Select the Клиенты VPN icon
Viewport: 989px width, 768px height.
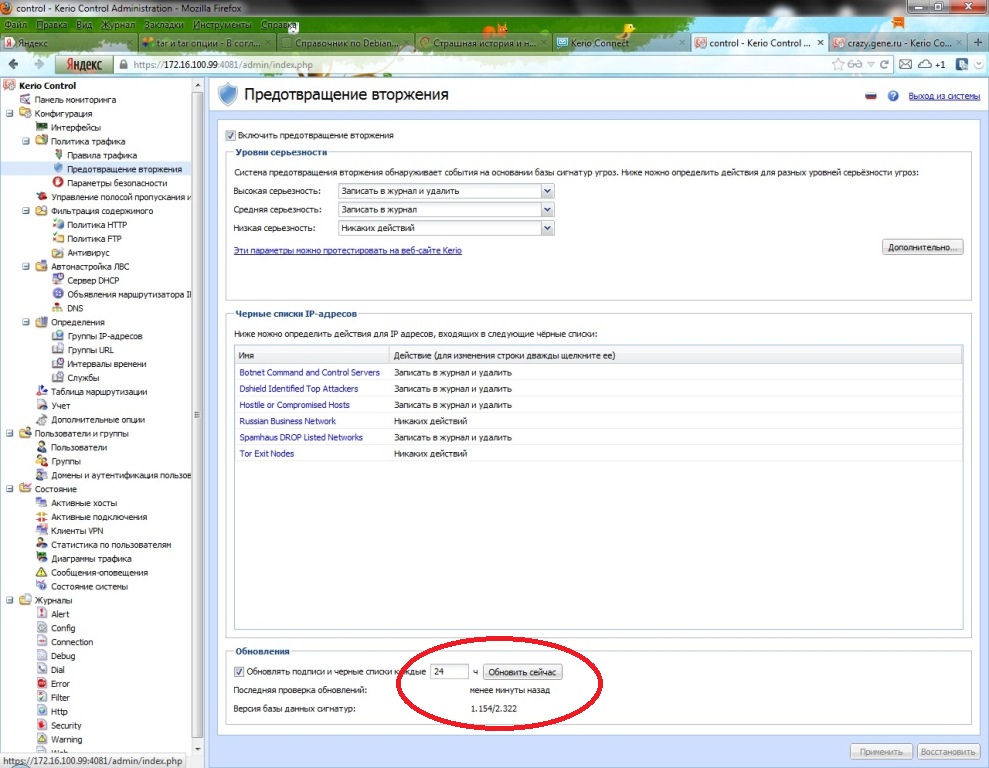(x=41, y=531)
